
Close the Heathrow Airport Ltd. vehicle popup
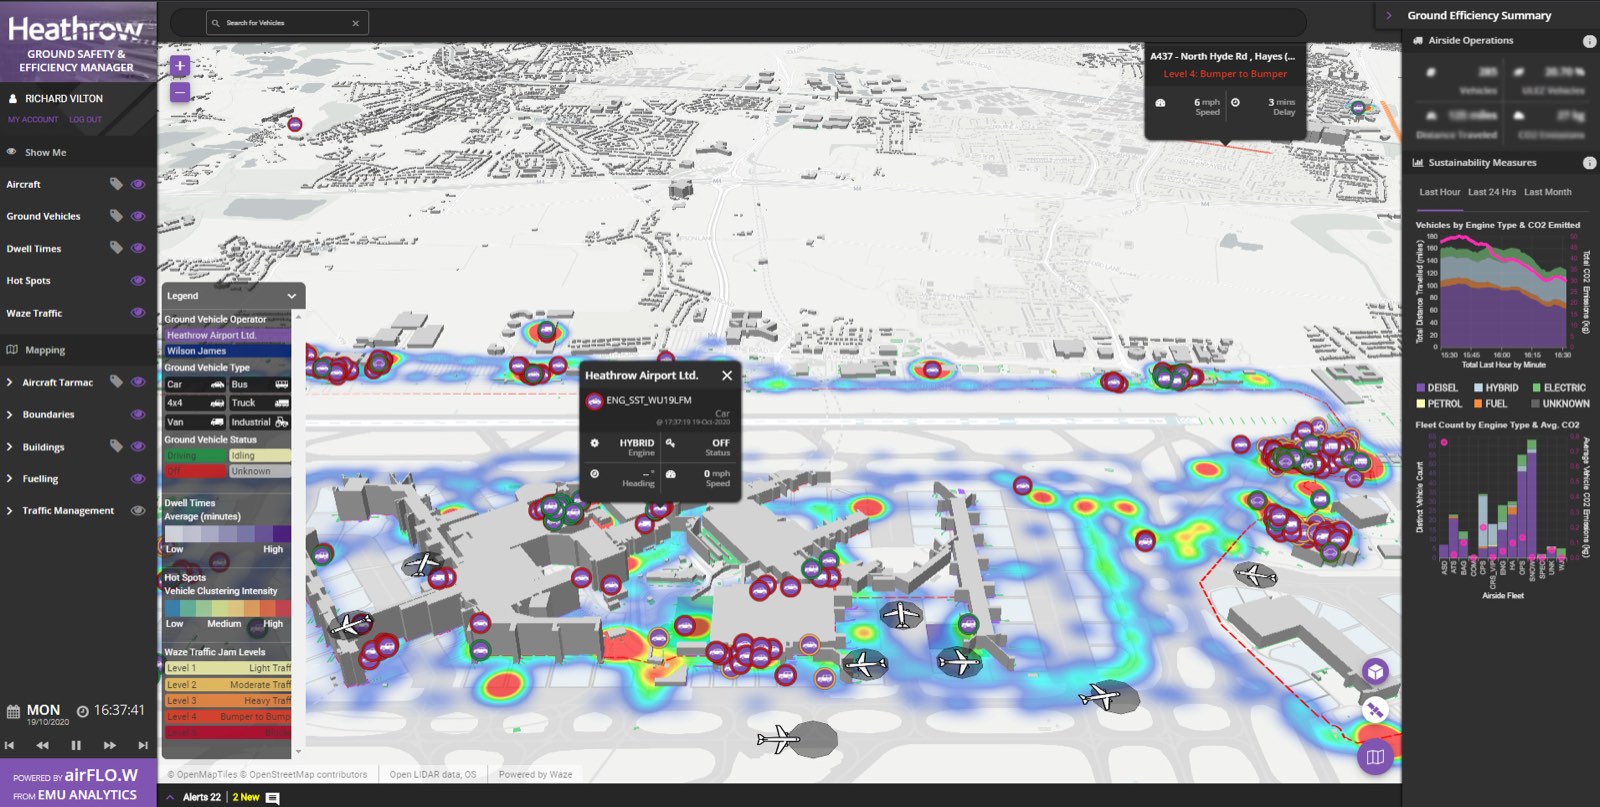click(727, 375)
